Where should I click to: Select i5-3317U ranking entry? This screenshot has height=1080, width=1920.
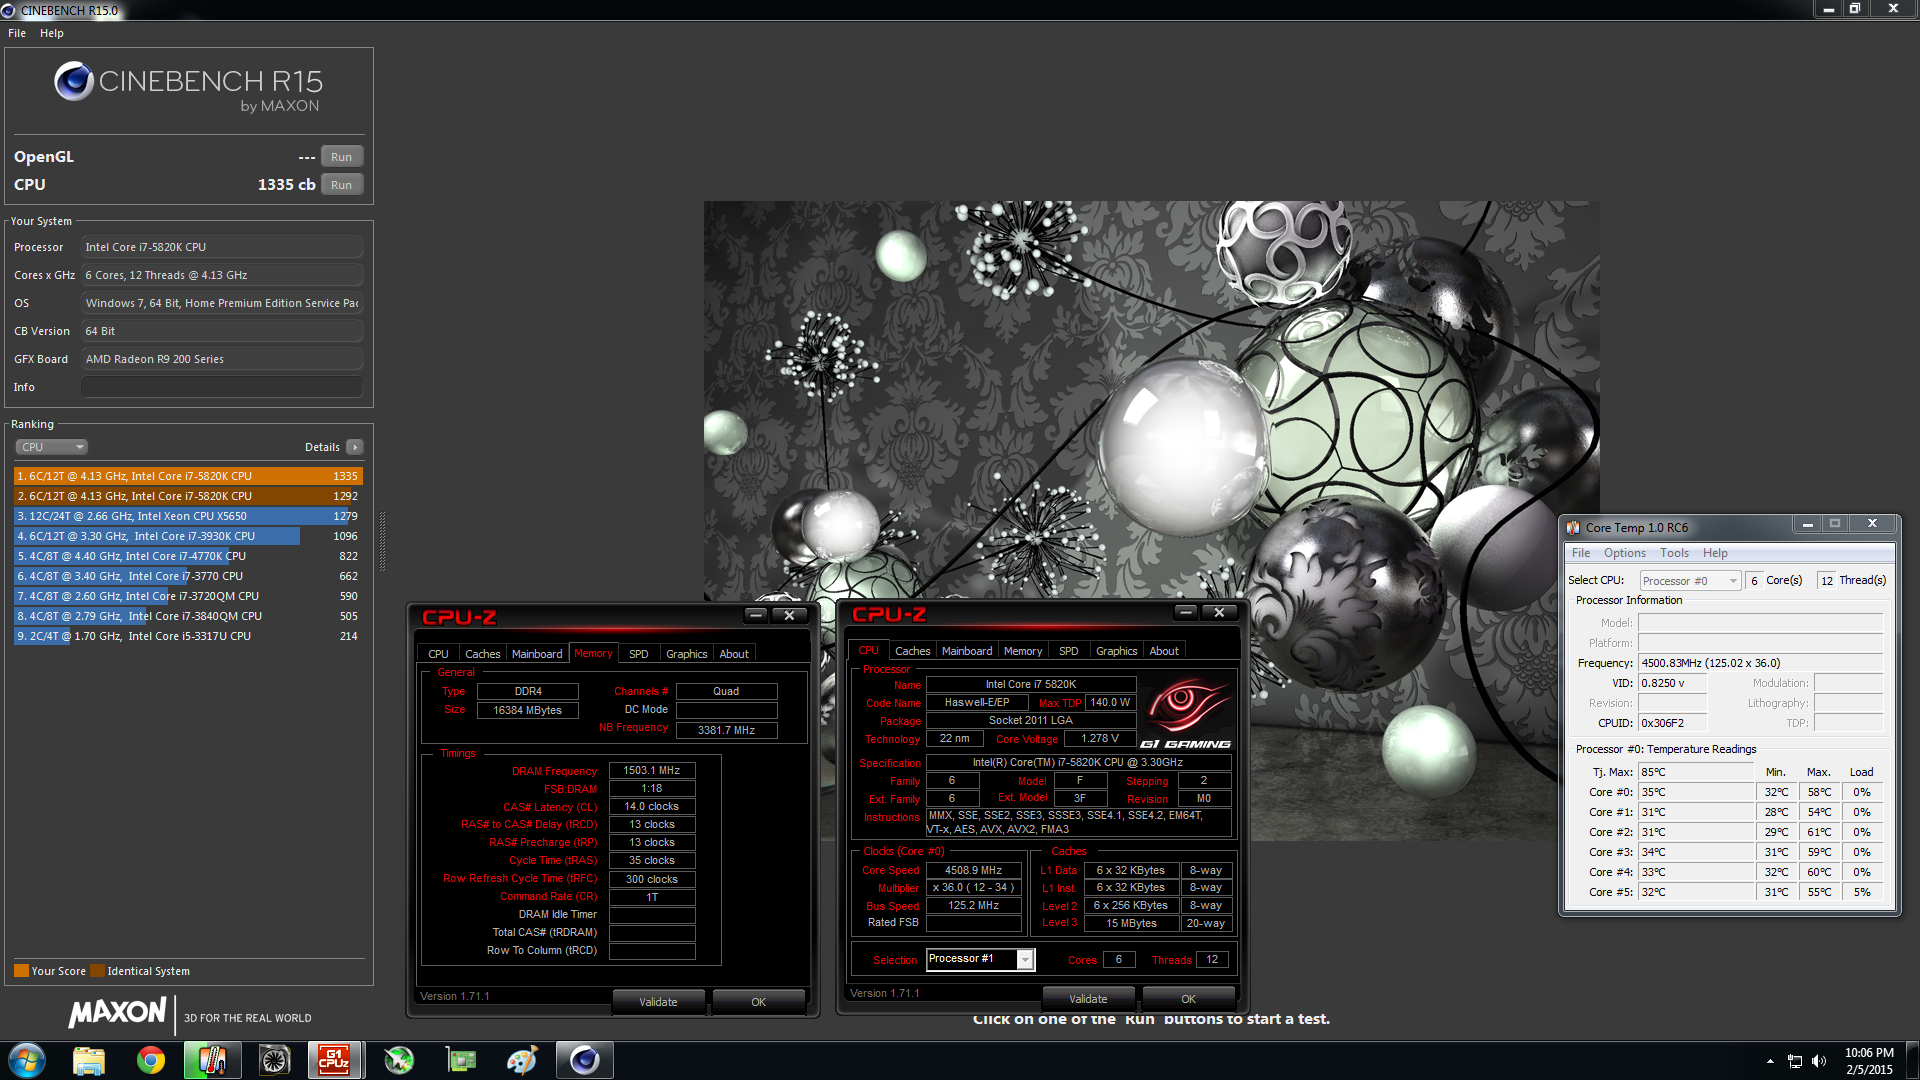point(188,636)
